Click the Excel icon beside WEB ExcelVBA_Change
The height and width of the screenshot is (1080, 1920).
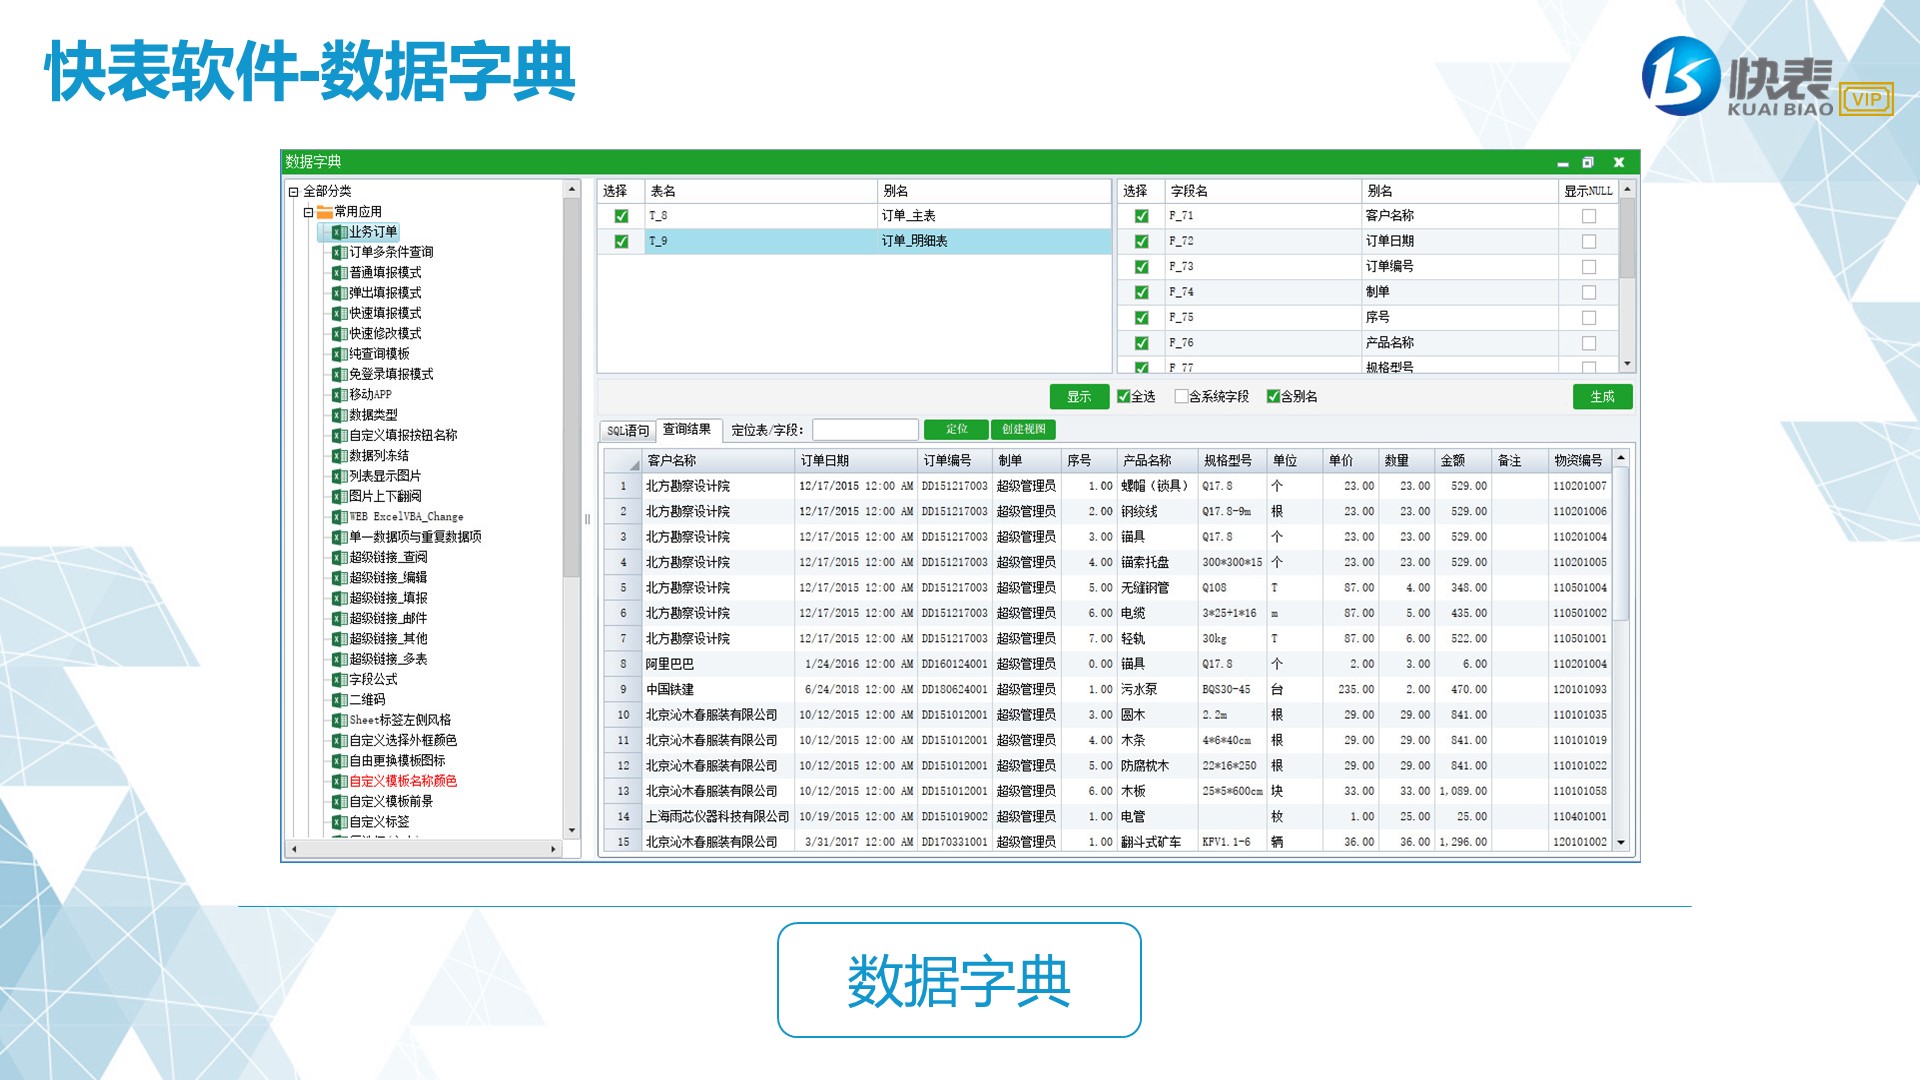click(x=339, y=517)
